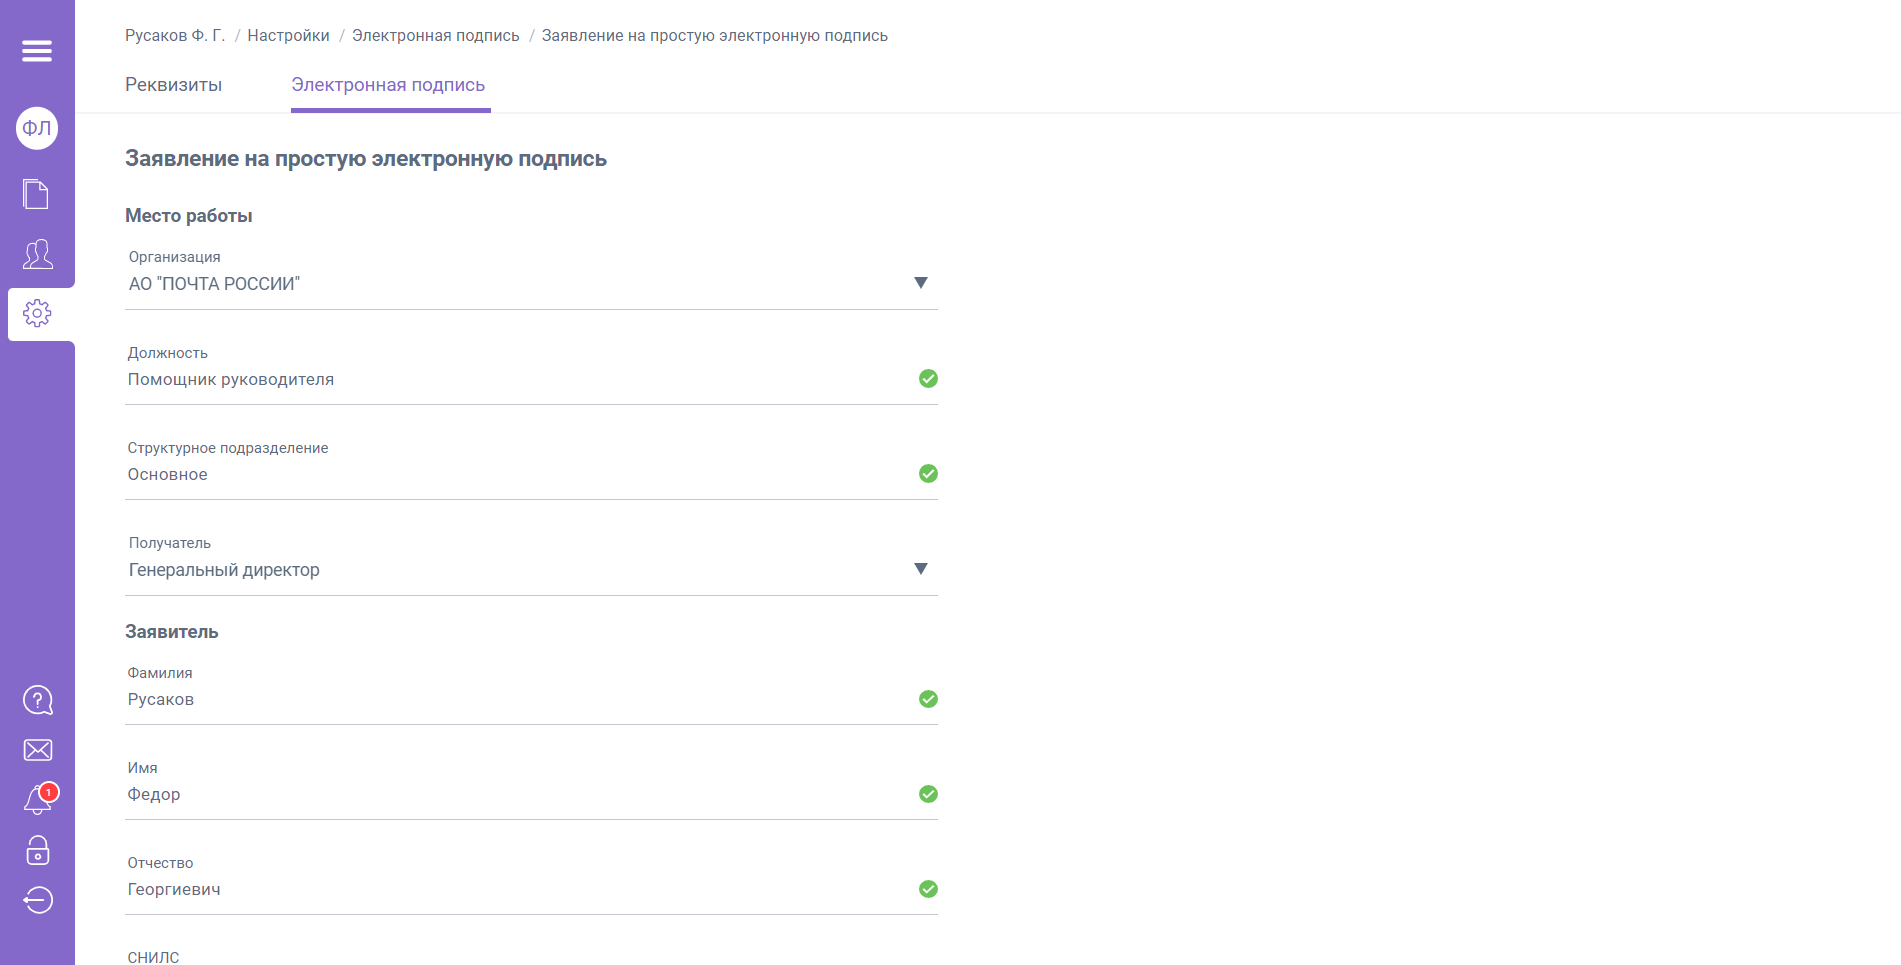This screenshot has width=1901, height=965.
Task: Open the help question mark icon
Action: (37, 700)
